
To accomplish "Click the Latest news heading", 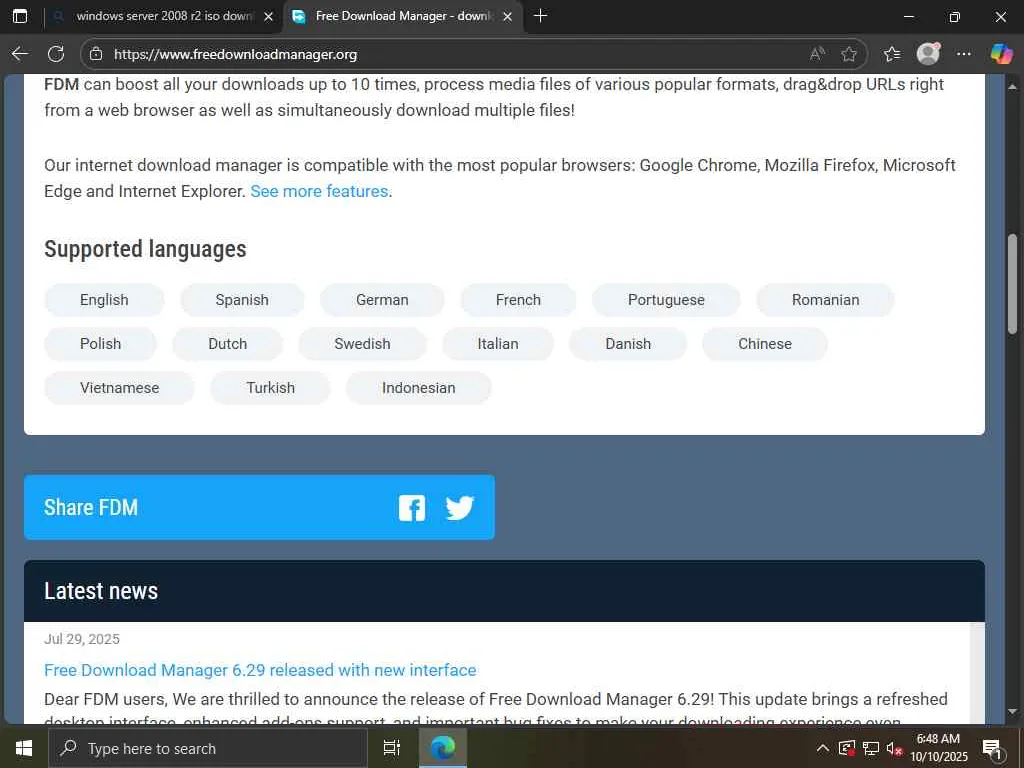I will click(x=101, y=591).
